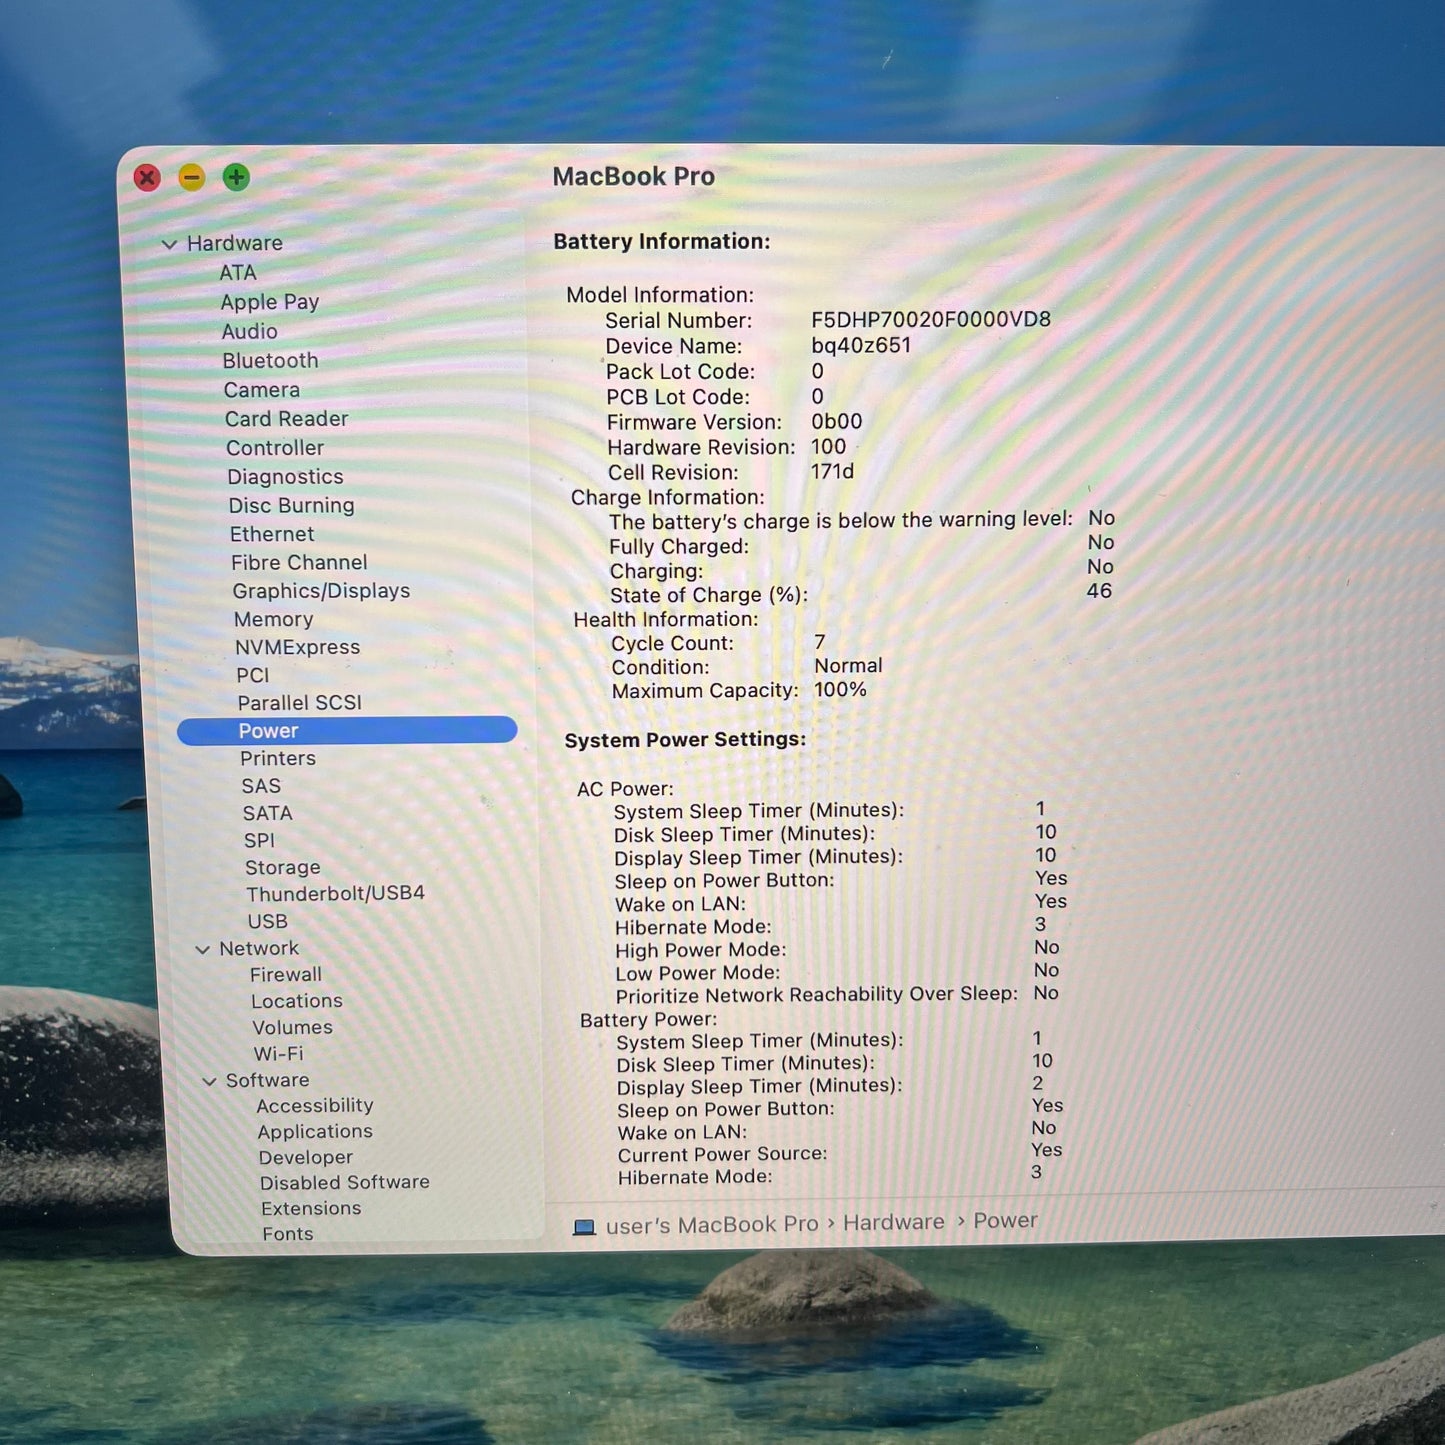Click the cell revision 171d

point(833,471)
